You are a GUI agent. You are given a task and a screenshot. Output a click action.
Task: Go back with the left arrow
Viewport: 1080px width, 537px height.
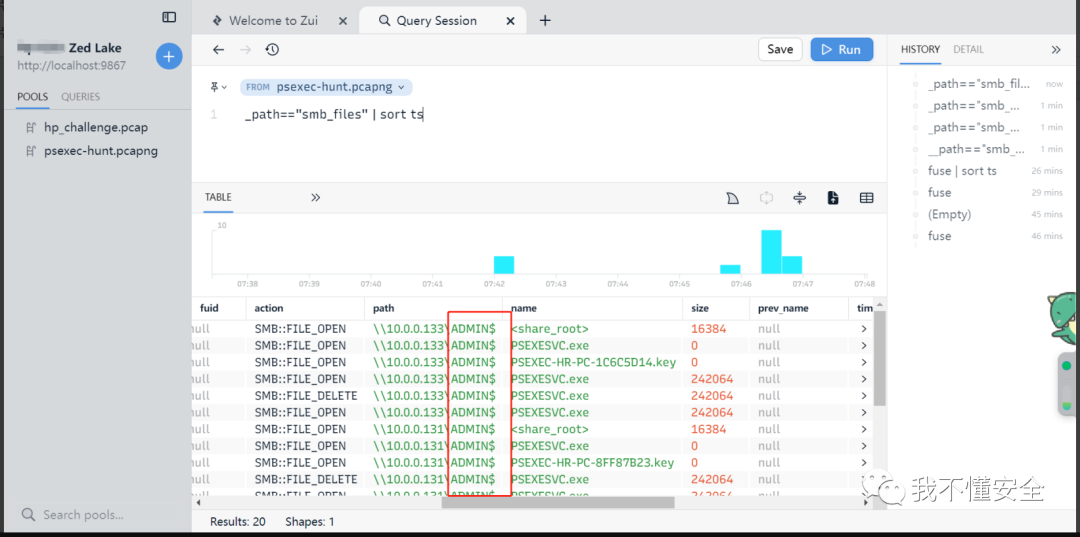click(x=218, y=50)
